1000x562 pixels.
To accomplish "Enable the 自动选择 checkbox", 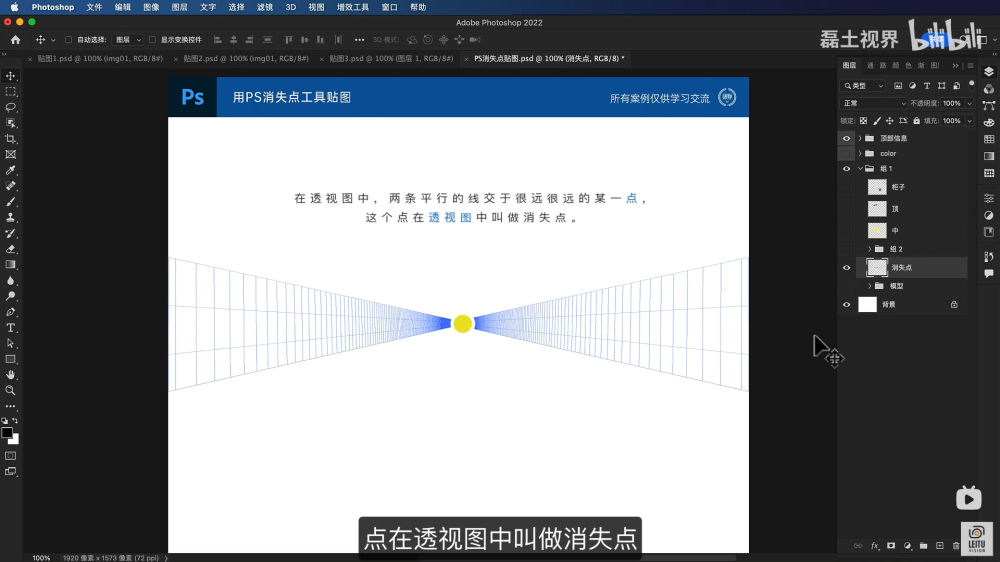I will 69,40.
